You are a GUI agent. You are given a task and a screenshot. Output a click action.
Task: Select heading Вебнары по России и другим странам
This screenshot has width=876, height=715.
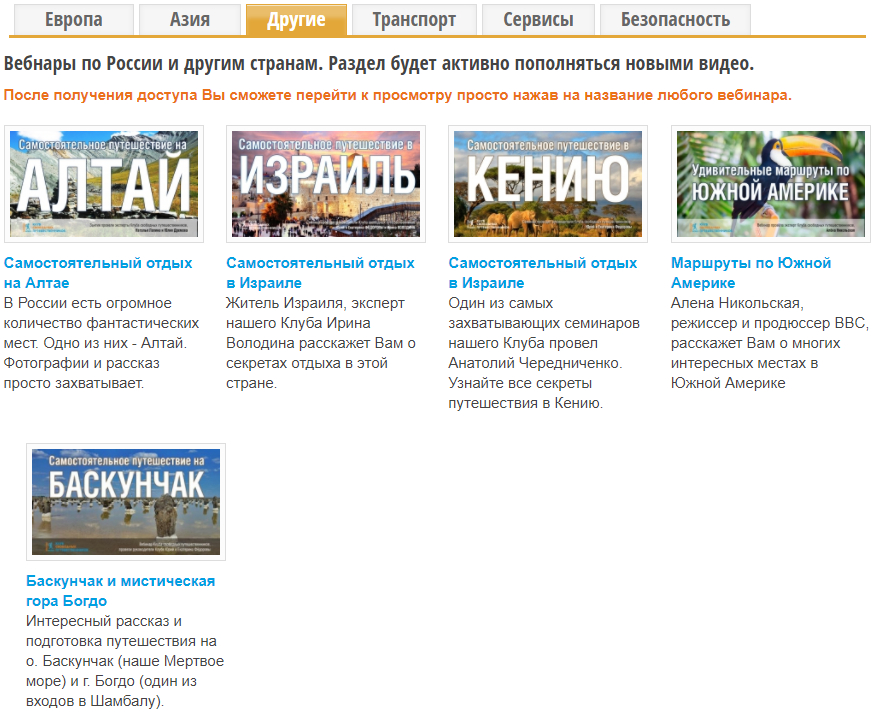tap(379, 63)
